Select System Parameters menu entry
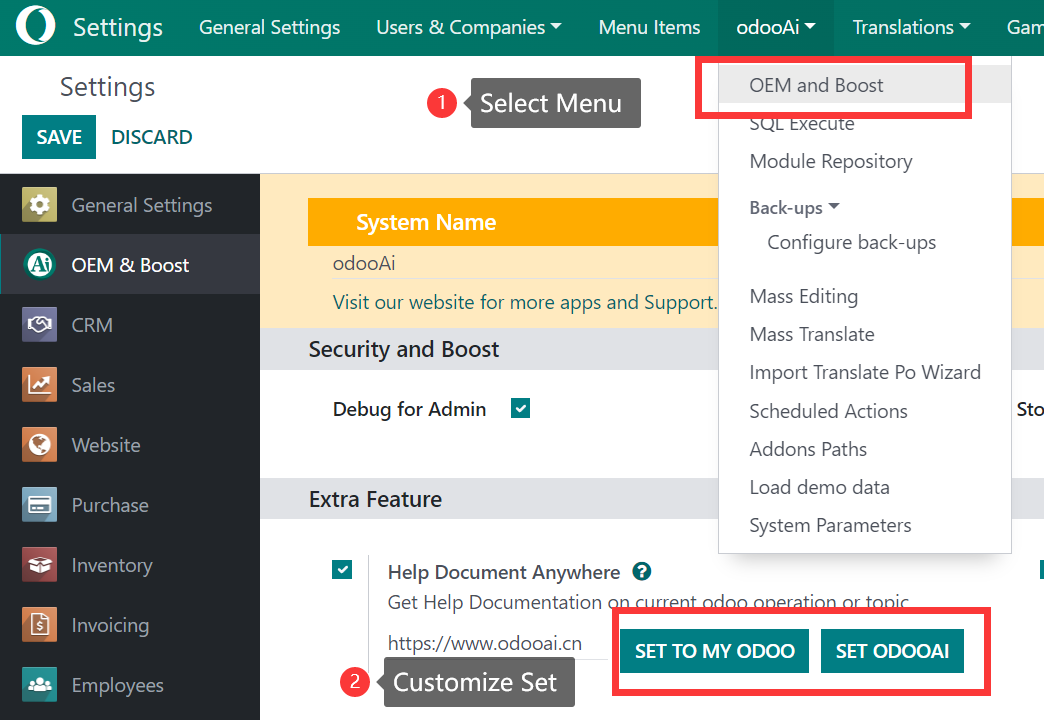Image resolution: width=1044 pixels, height=720 pixels. click(x=830, y=525)
